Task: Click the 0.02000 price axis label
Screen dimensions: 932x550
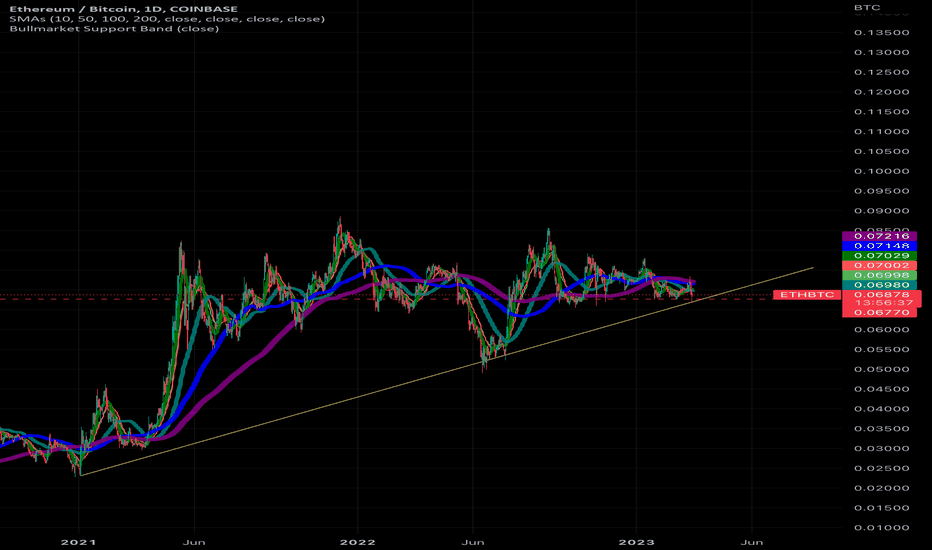Action: point(881,488)
